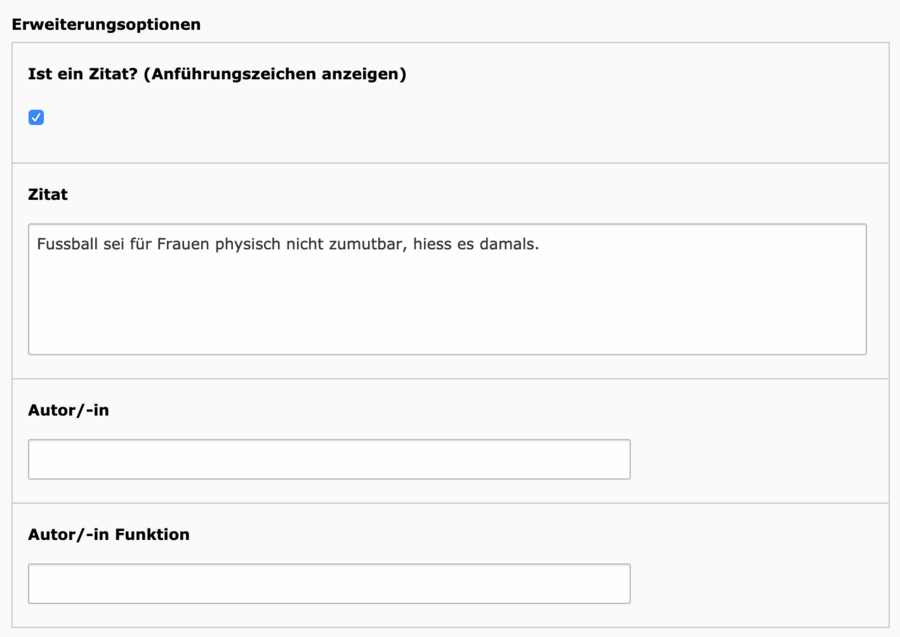This screenshot has height=637, width=900.
Task: Focus the Autor/-in input field
Action: point(329,459)
